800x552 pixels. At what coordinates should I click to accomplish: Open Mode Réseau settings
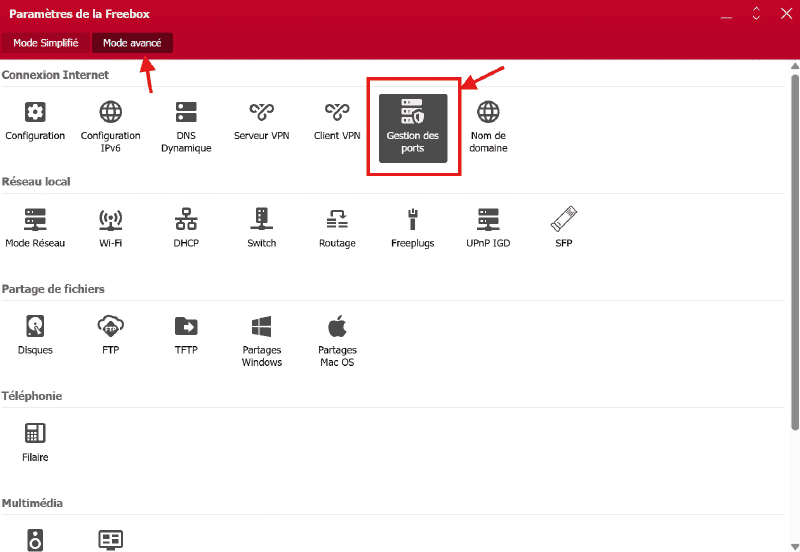click(x=35, y=228)
